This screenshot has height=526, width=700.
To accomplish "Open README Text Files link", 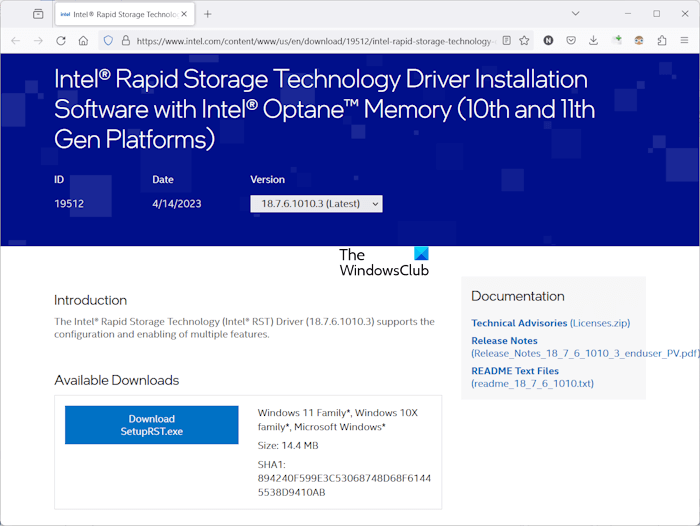I will tap(533, 377).
